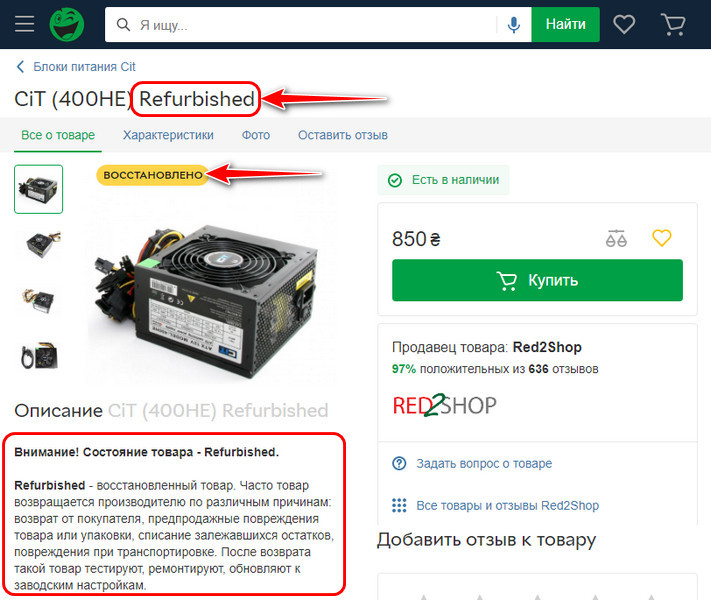Switch to the Фото tab
The width and height of the screenshot is (711, 600).
tap(256, 135)
